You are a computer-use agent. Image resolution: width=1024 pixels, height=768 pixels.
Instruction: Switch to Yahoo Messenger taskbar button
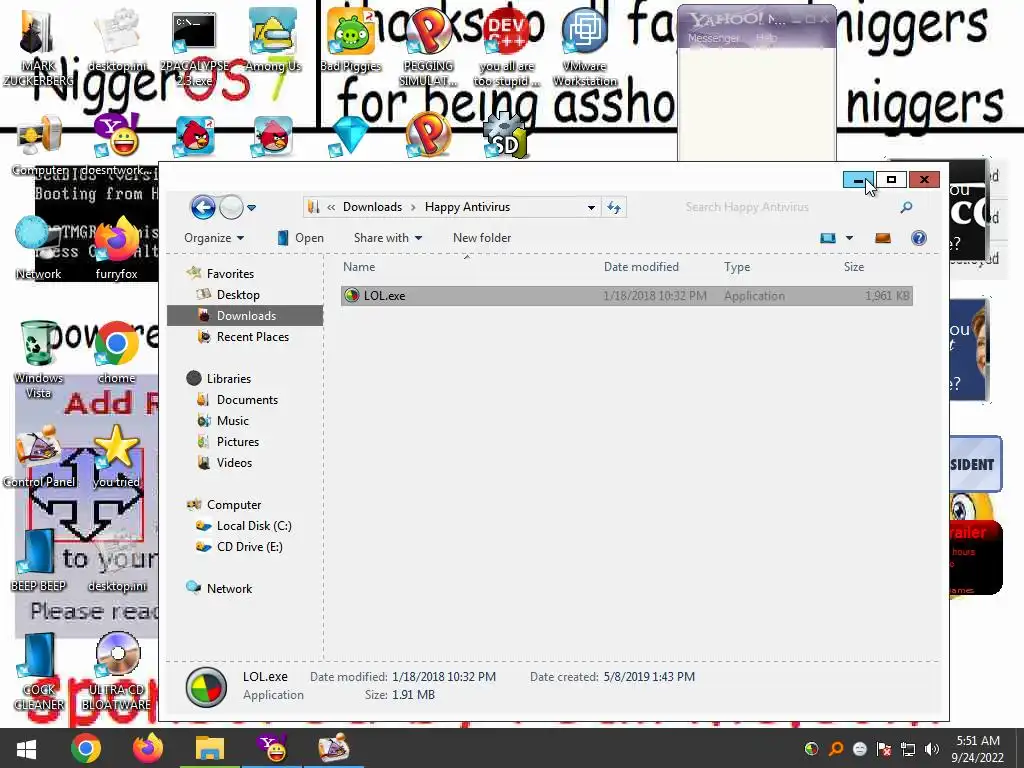coord(272,748)
